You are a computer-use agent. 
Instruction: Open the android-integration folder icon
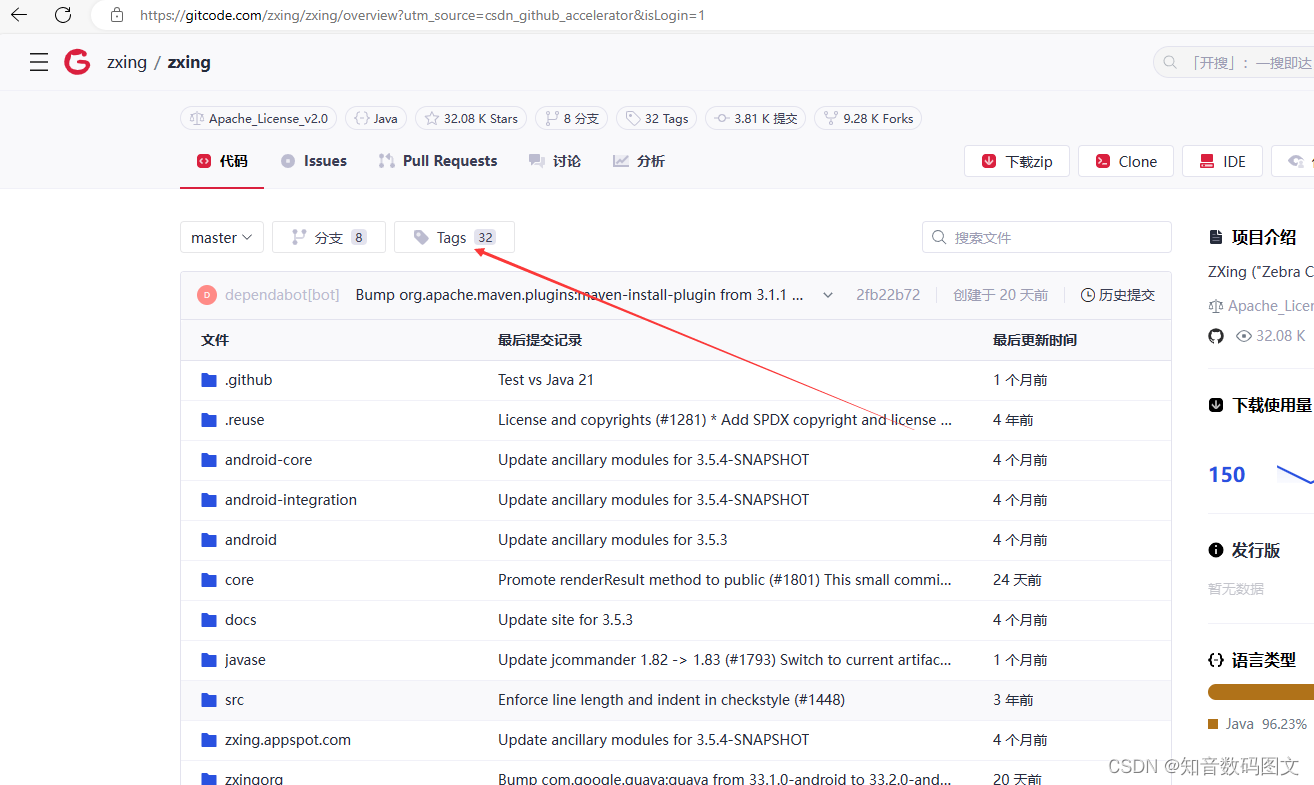209,500
